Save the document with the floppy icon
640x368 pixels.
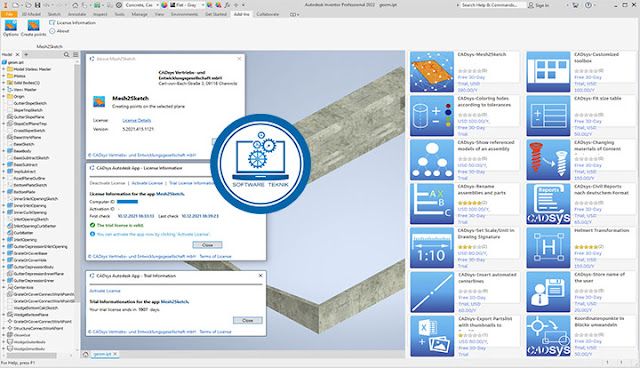pos(38,5)
